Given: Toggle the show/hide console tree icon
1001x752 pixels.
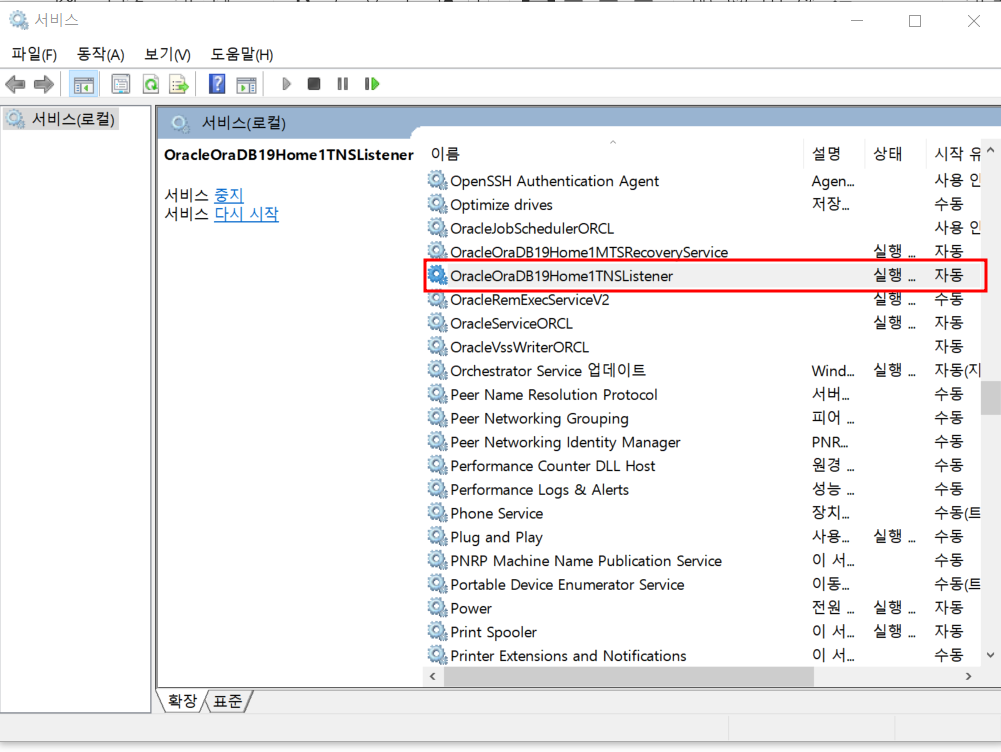Looking at the screenshot, I should click(x=84, y=84).
